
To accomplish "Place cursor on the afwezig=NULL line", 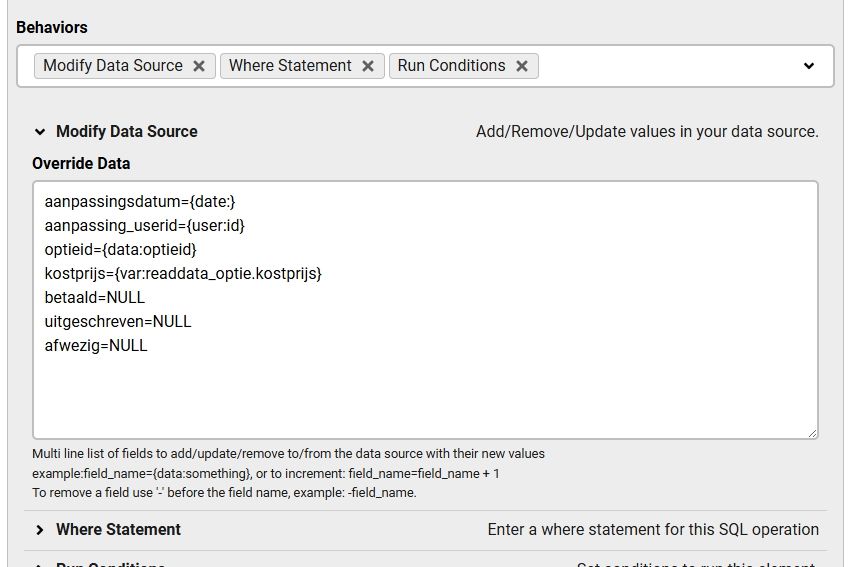I will tap(96, 346).
